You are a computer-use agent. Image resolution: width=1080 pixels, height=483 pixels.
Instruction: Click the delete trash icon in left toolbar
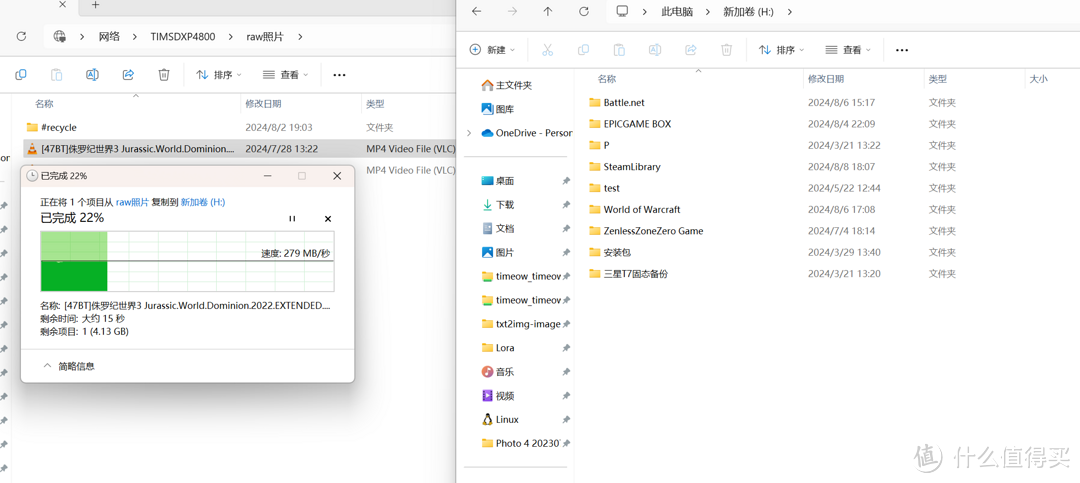tap(164, 75)
